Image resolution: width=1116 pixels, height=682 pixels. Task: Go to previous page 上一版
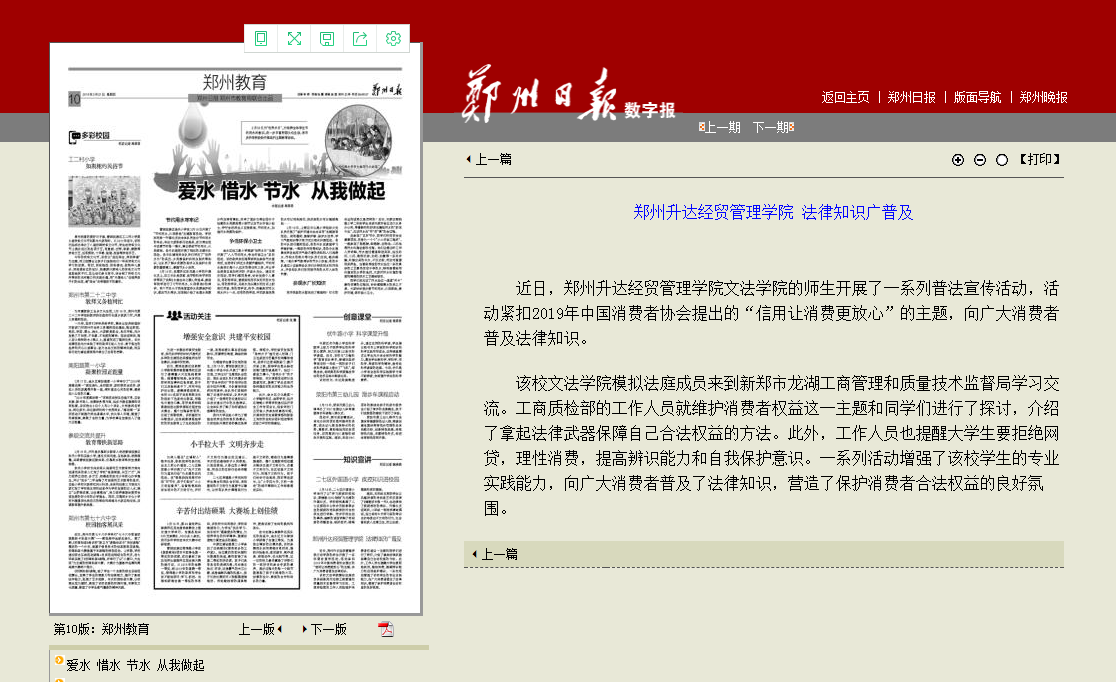pyautogui.click(x=259, y=629)
